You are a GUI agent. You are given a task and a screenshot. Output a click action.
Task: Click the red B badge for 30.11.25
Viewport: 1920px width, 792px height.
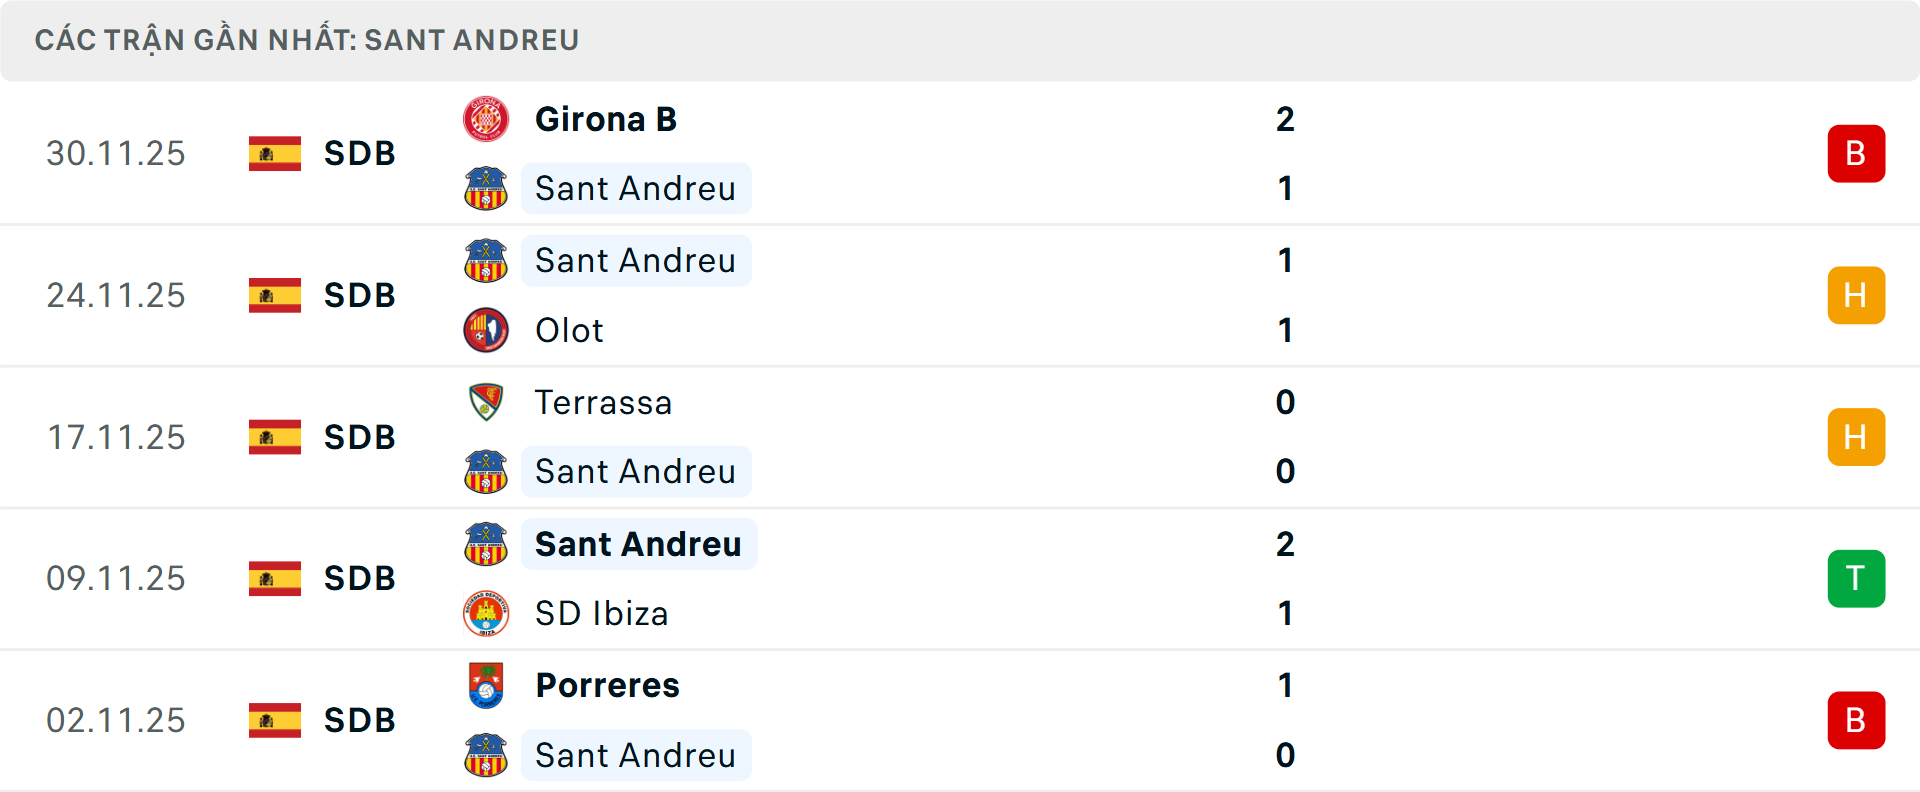pos(1856,153)
